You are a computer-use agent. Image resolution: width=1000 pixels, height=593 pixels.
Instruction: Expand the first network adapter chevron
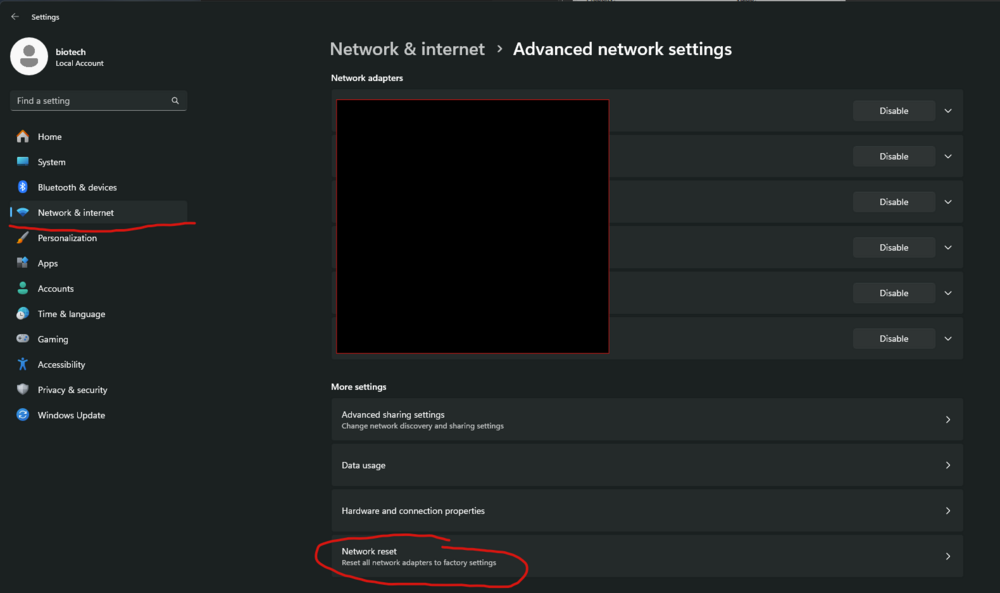pos(948,111)
